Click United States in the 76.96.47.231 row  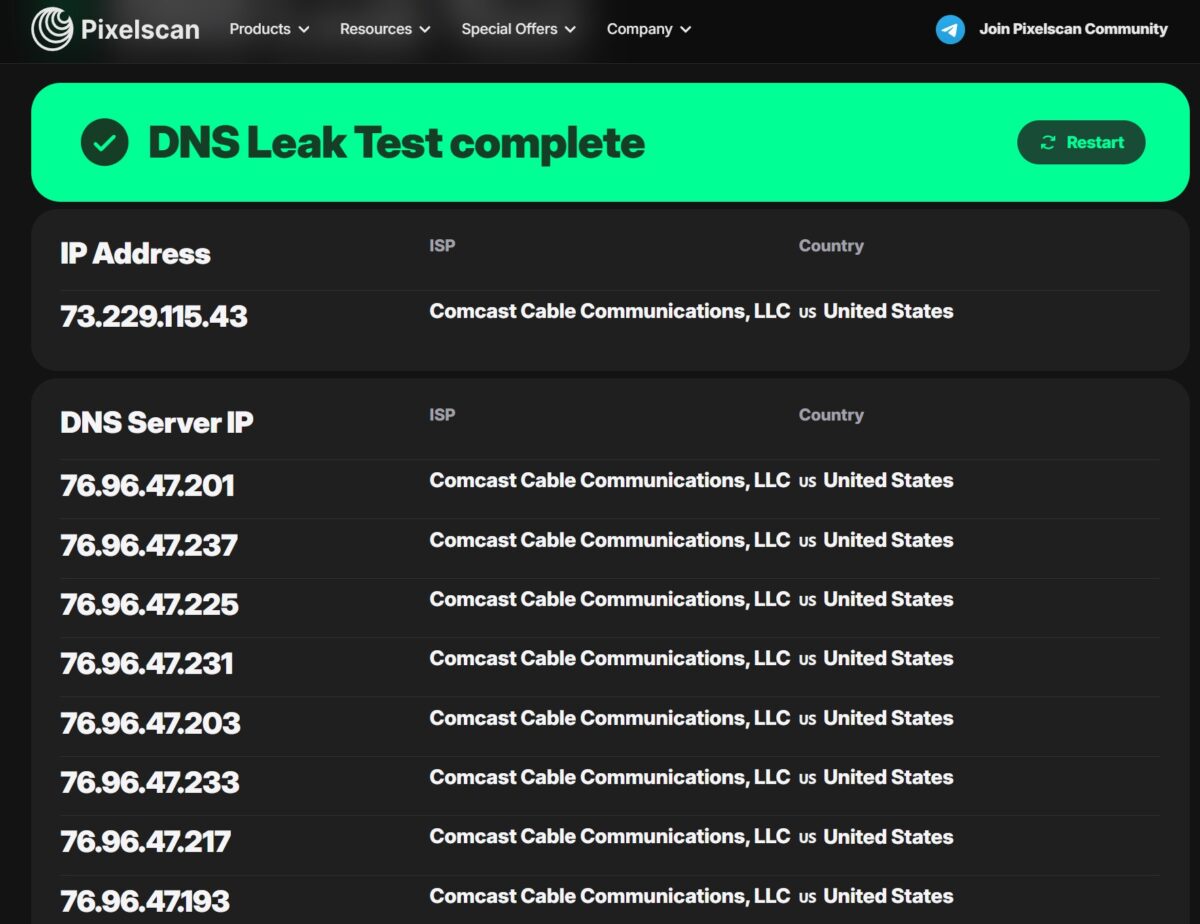pos(888,658)
